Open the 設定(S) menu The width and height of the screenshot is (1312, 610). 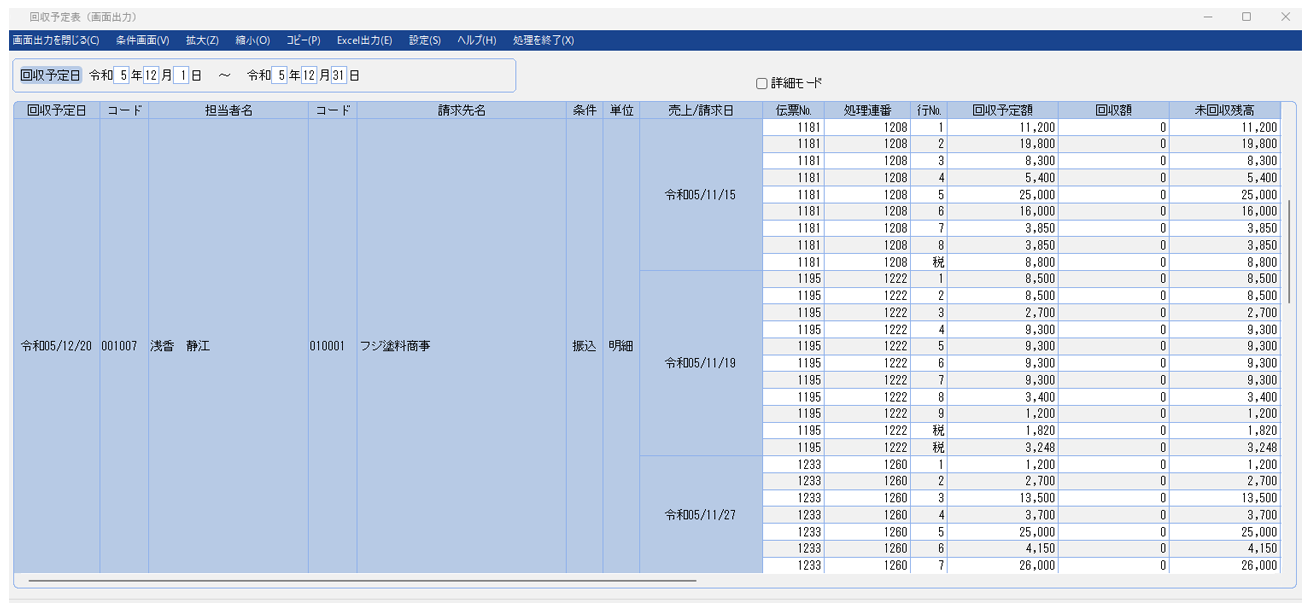[425, 40]
